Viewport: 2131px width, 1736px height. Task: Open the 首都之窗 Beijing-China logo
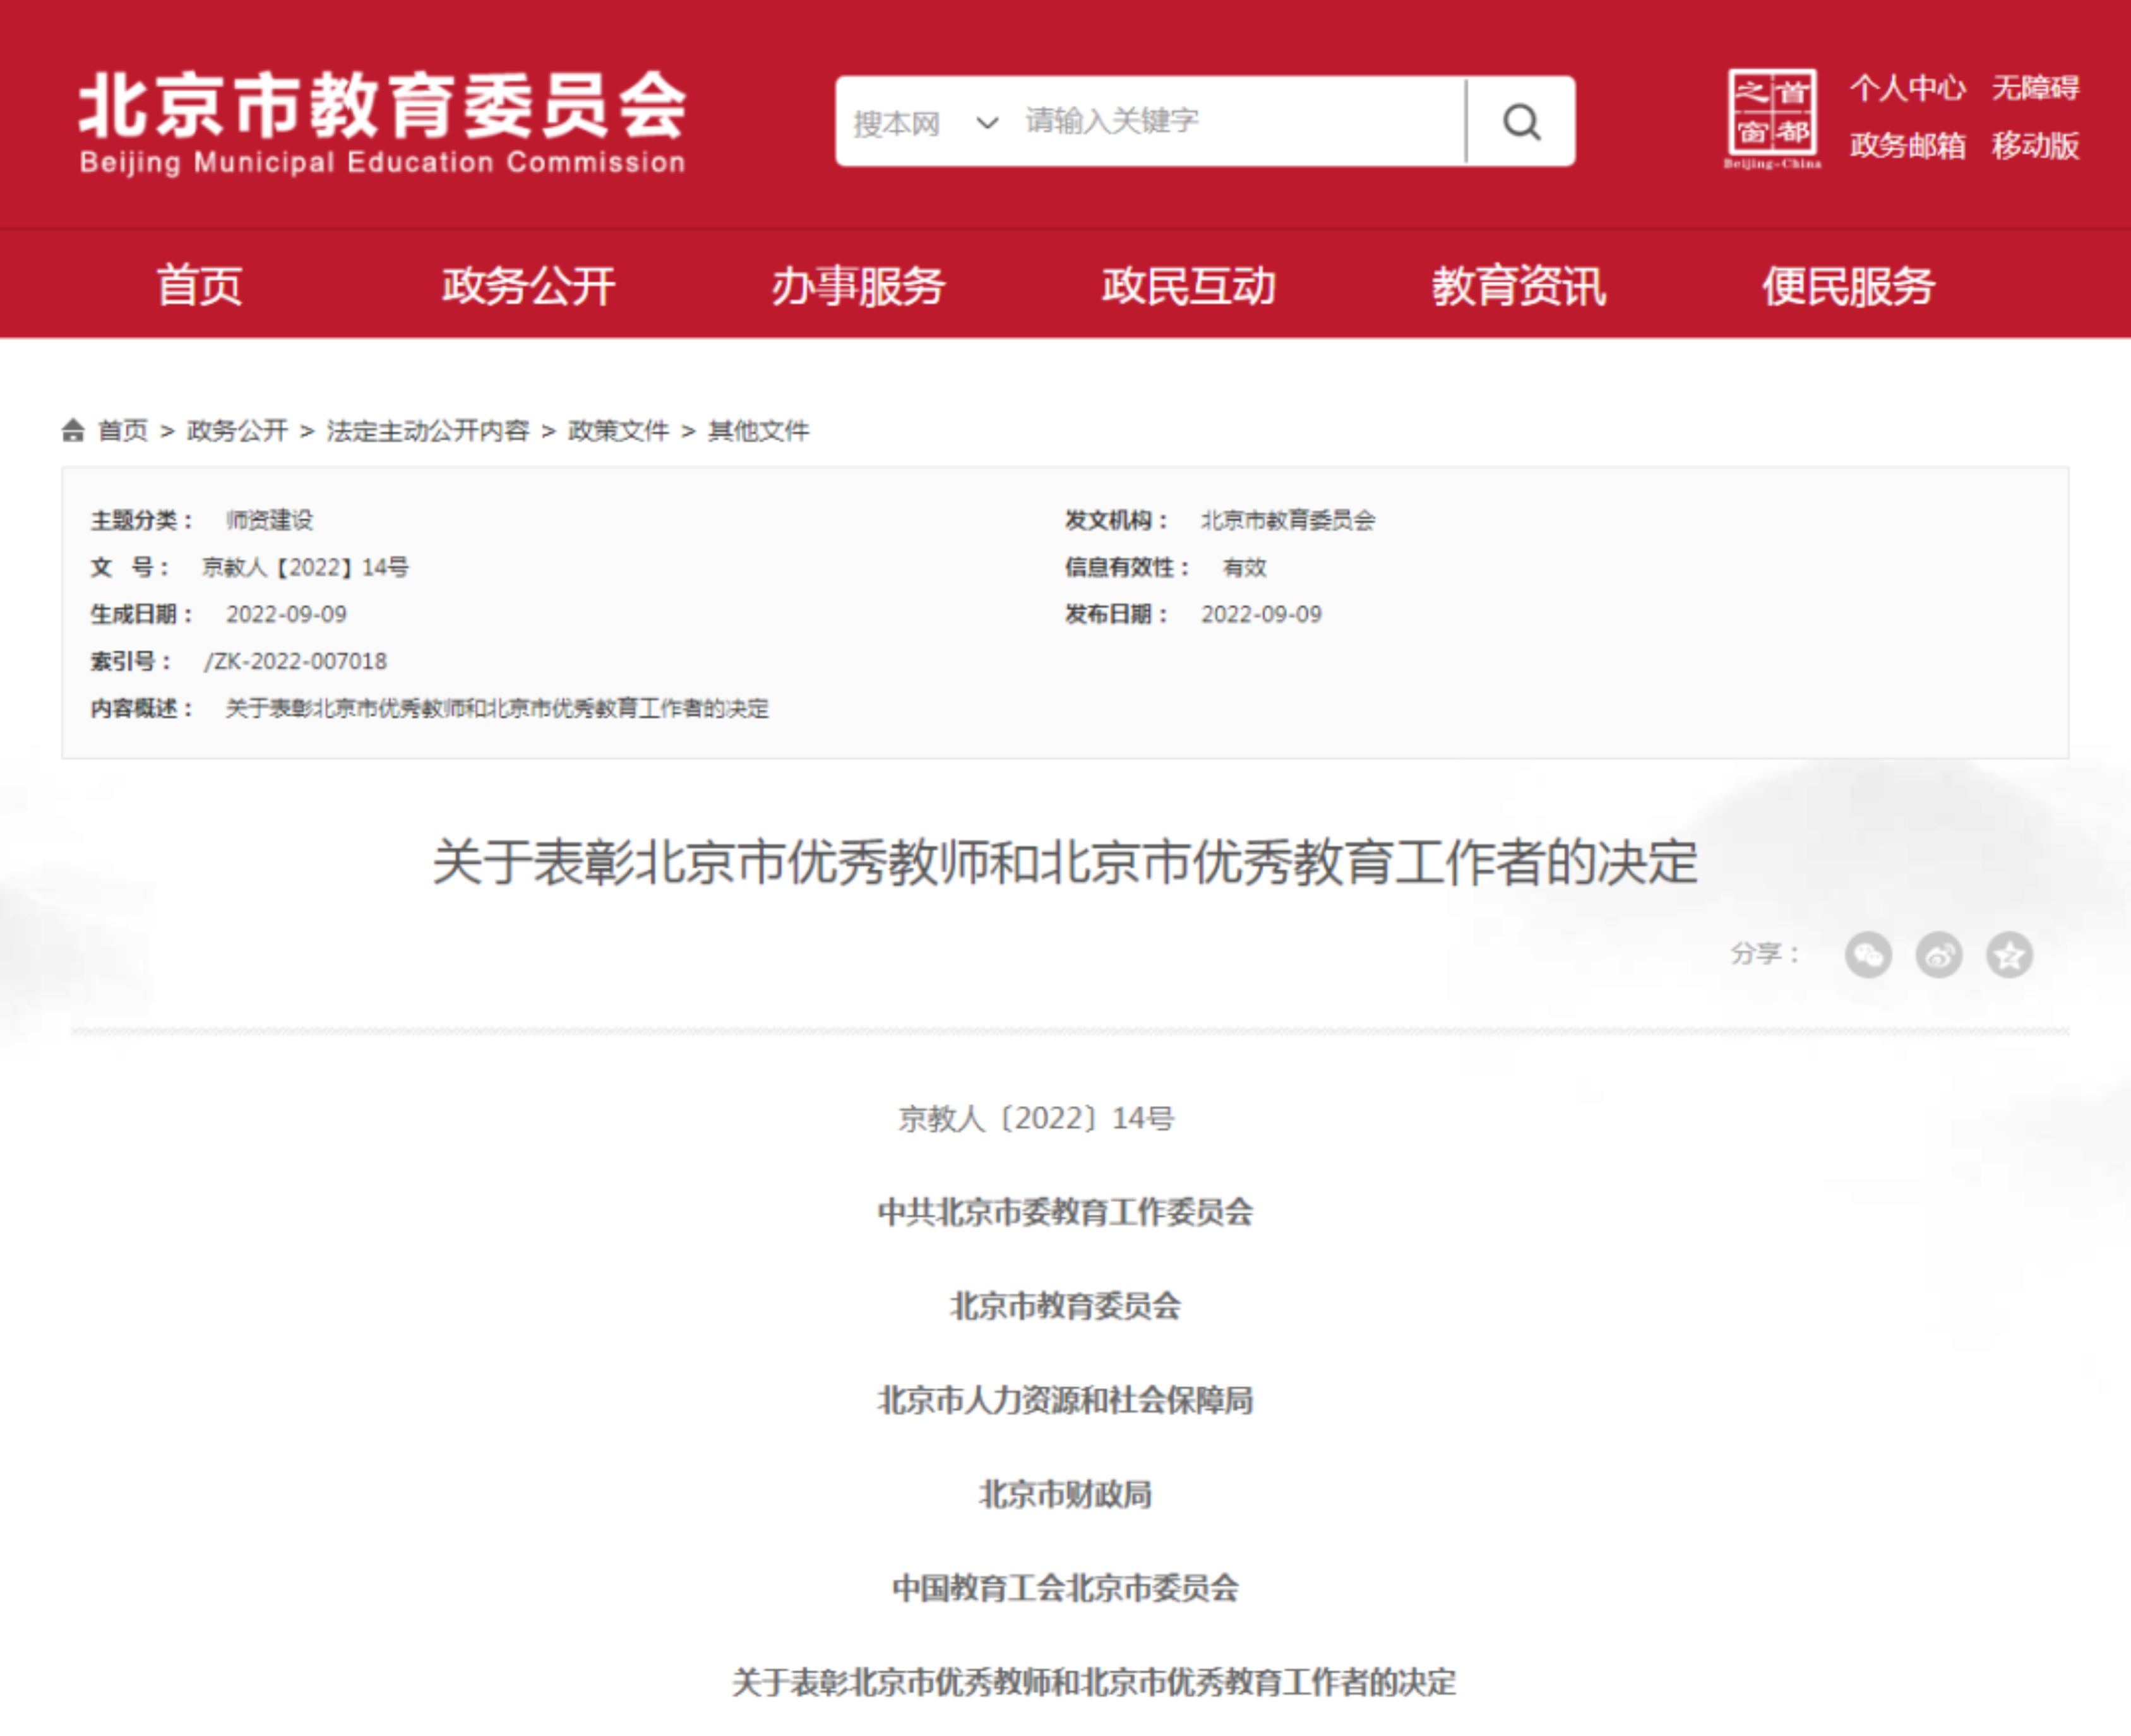pos(1772,119)
